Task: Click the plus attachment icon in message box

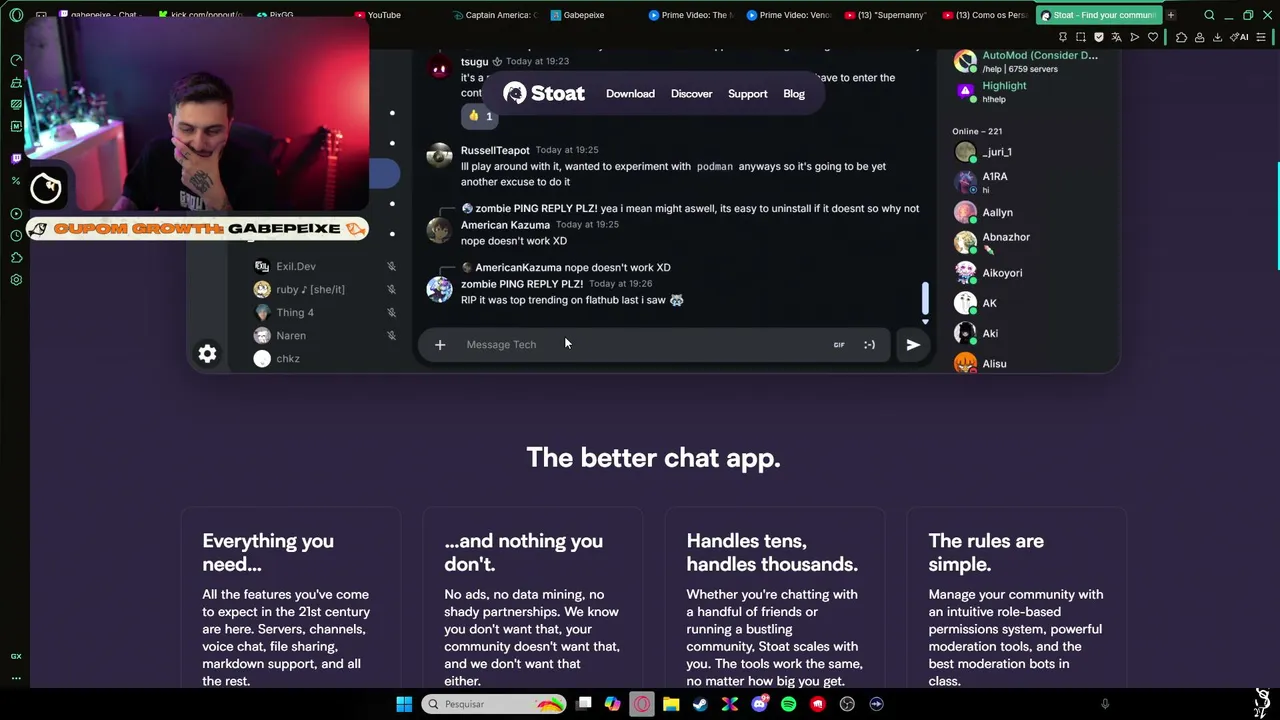Action: 440,345
